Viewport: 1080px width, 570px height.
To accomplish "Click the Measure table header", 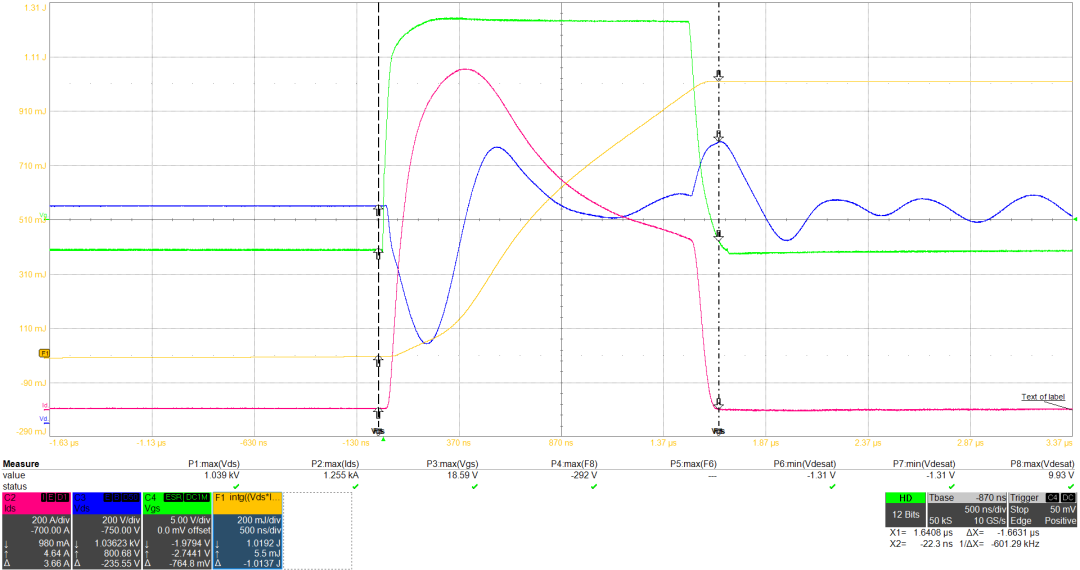I will pos(21,464).
